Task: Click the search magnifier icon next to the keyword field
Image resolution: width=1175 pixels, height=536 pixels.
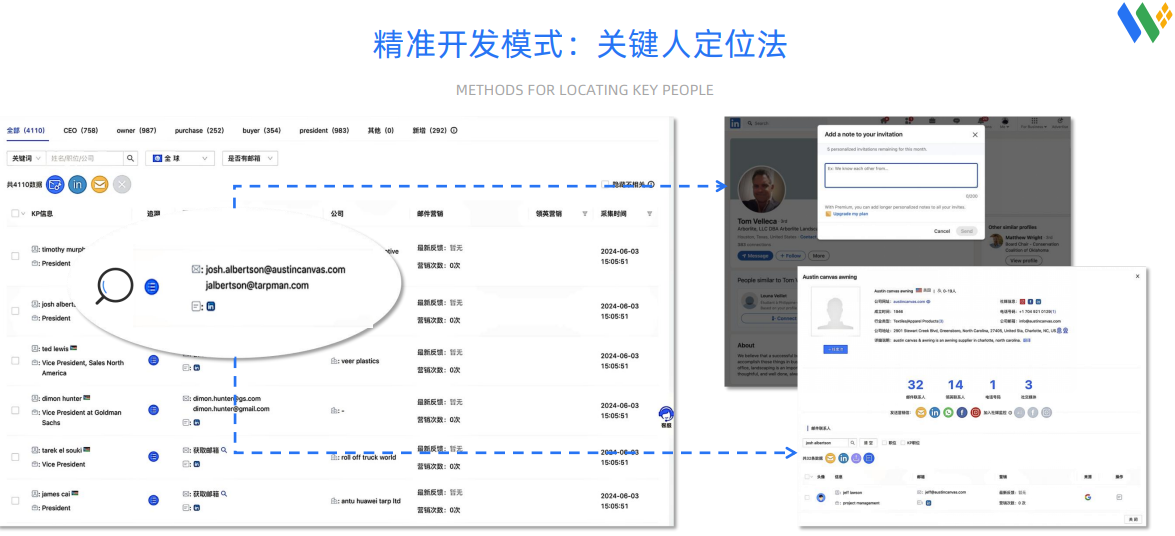Action: click(x=130, y=158)
